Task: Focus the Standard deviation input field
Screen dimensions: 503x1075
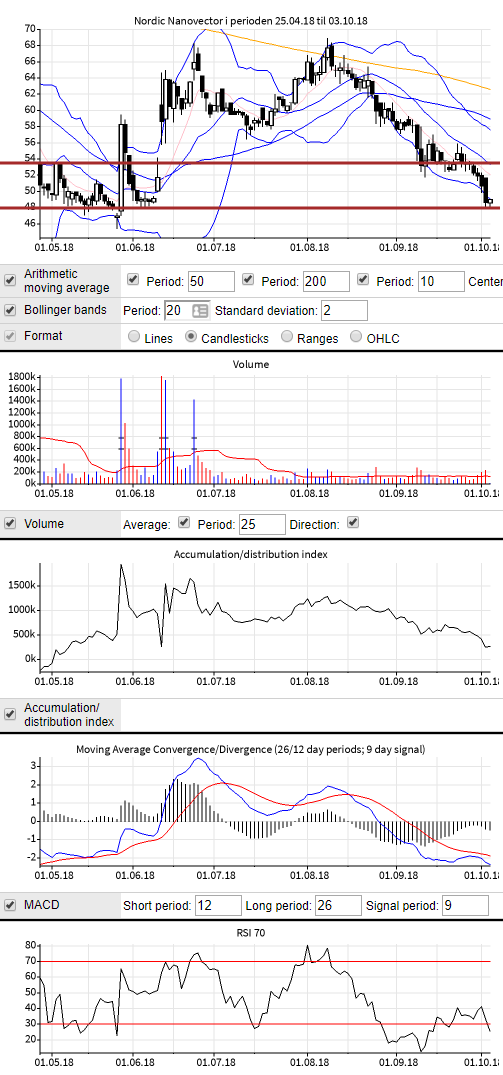Action: 344,311
